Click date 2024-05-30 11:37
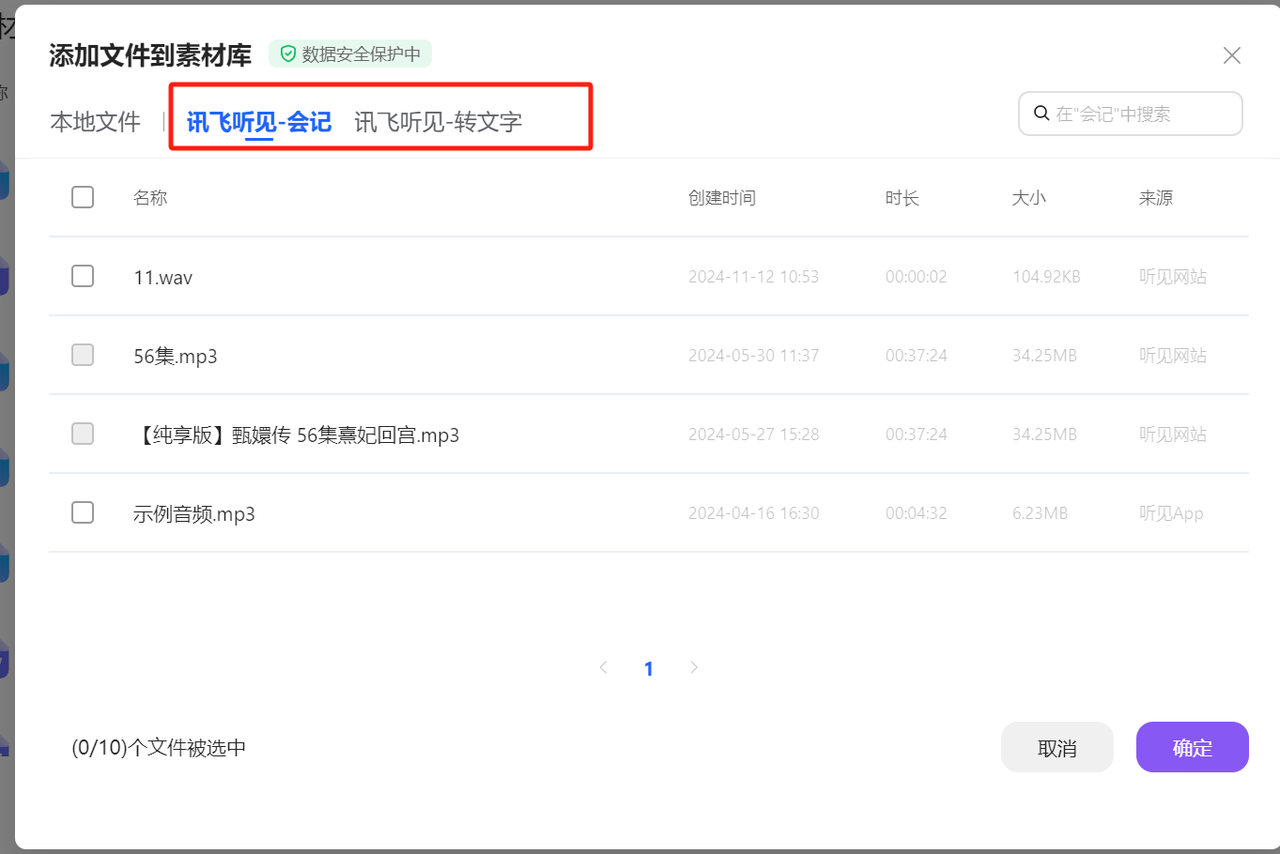This screenshot has height=854, width=1280. 753,355
